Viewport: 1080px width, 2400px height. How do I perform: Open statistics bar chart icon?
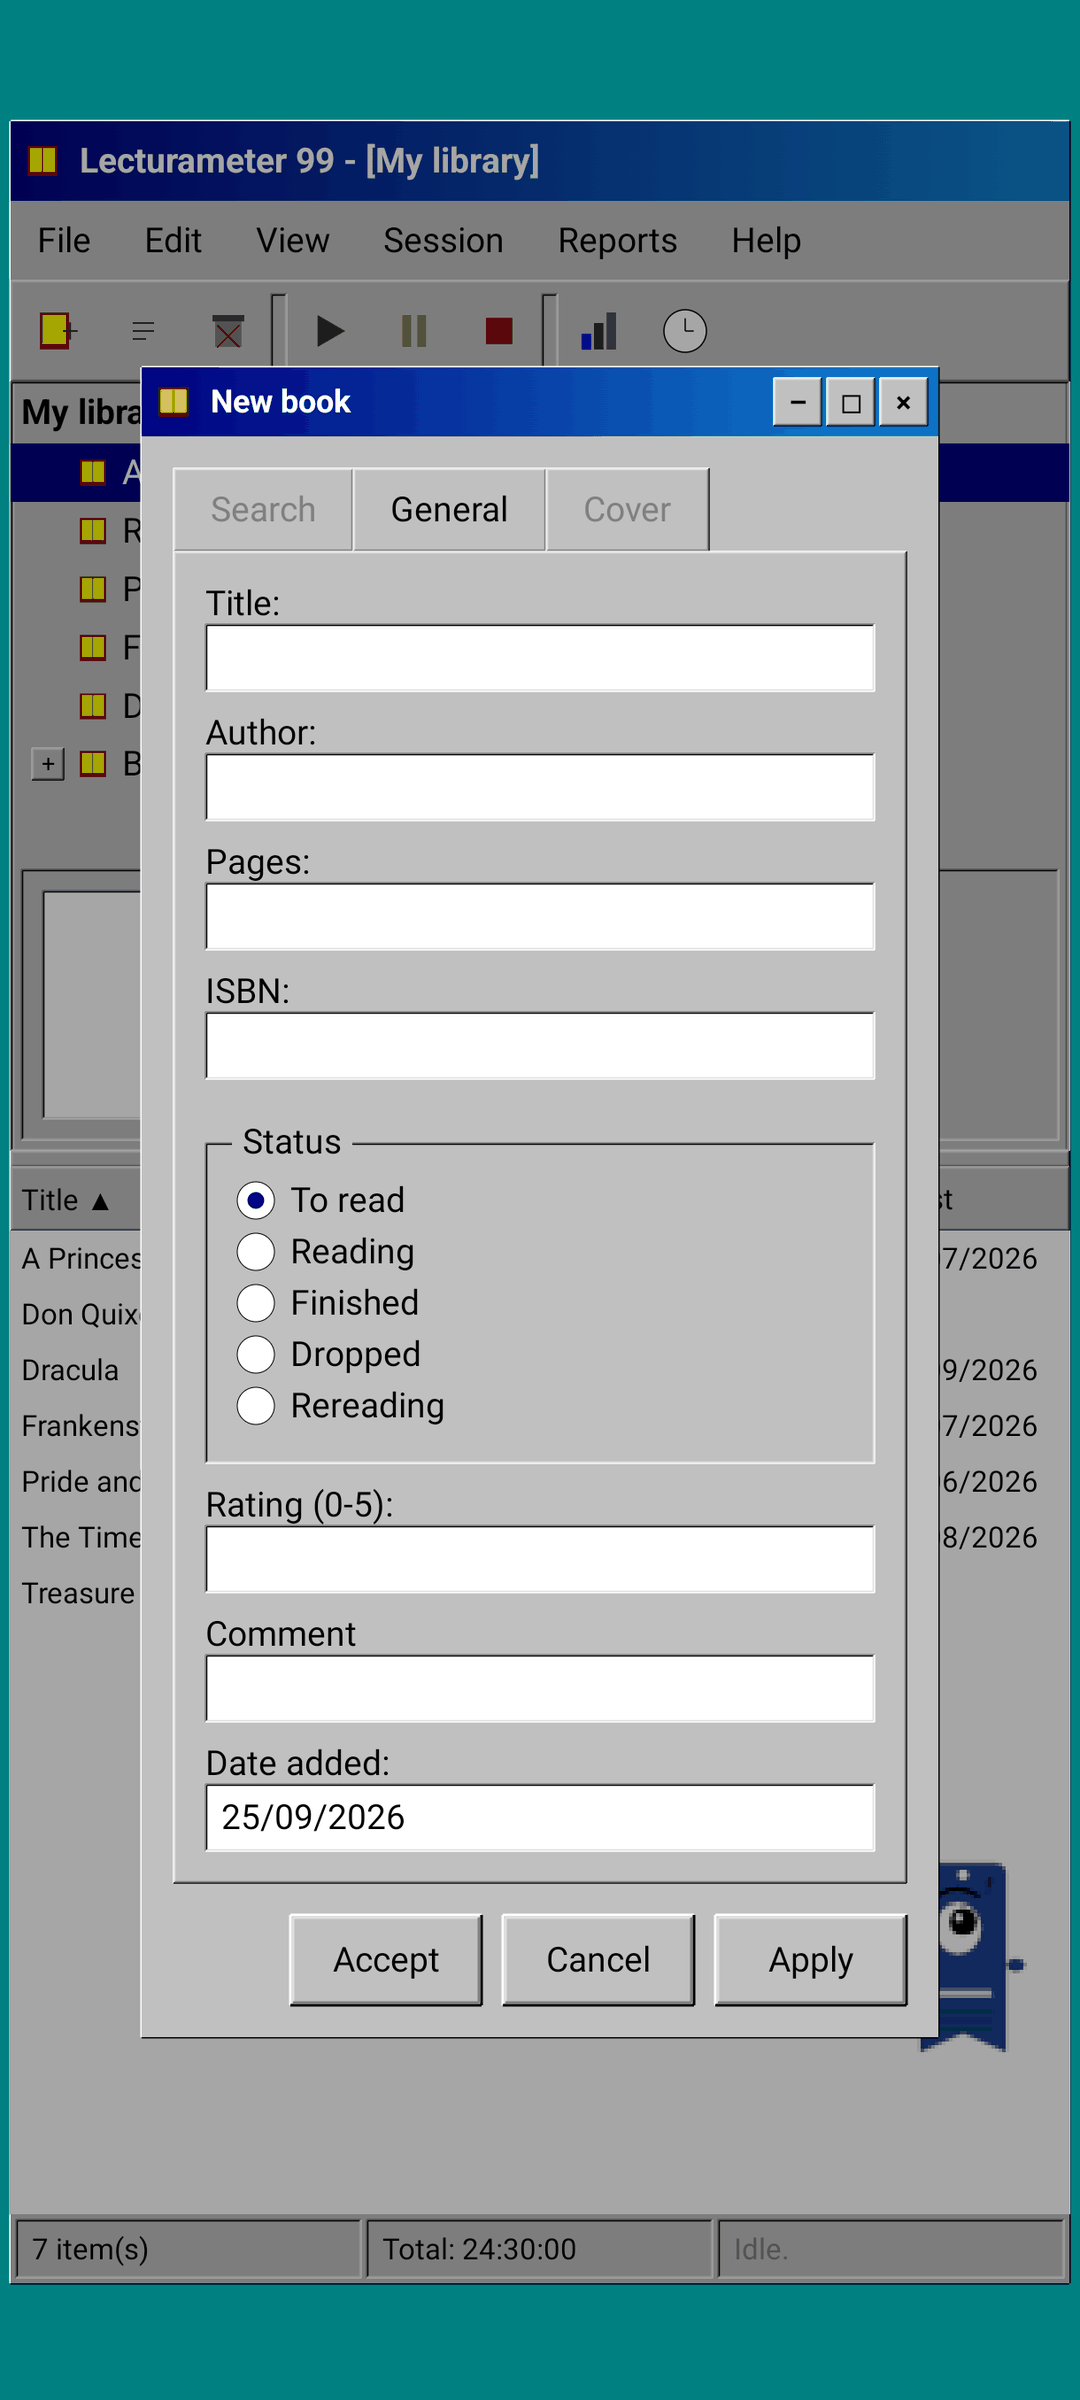point(600,331)
